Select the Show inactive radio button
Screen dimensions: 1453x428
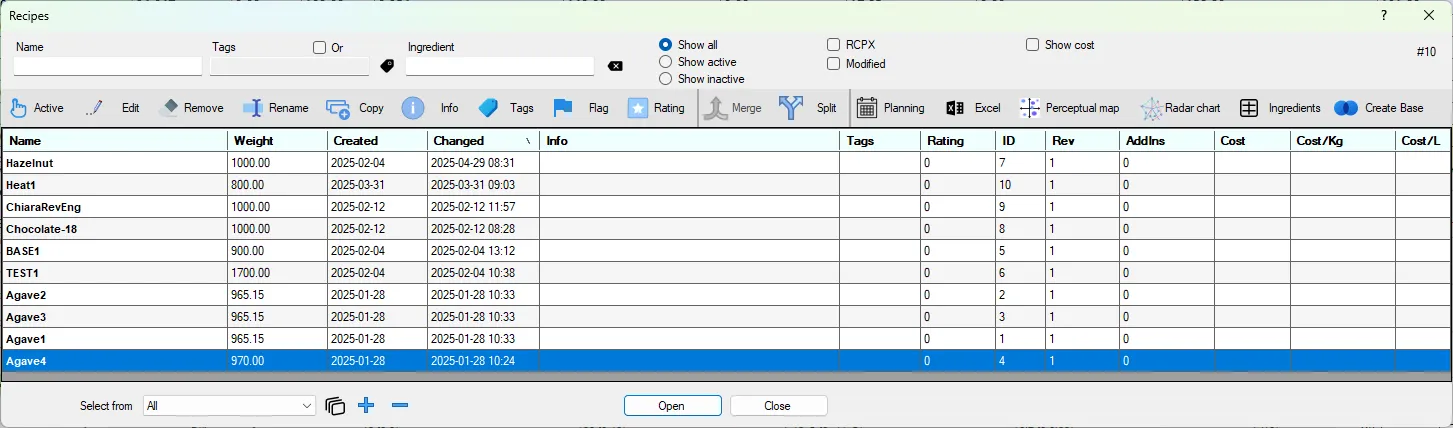(x=665, y=79)
